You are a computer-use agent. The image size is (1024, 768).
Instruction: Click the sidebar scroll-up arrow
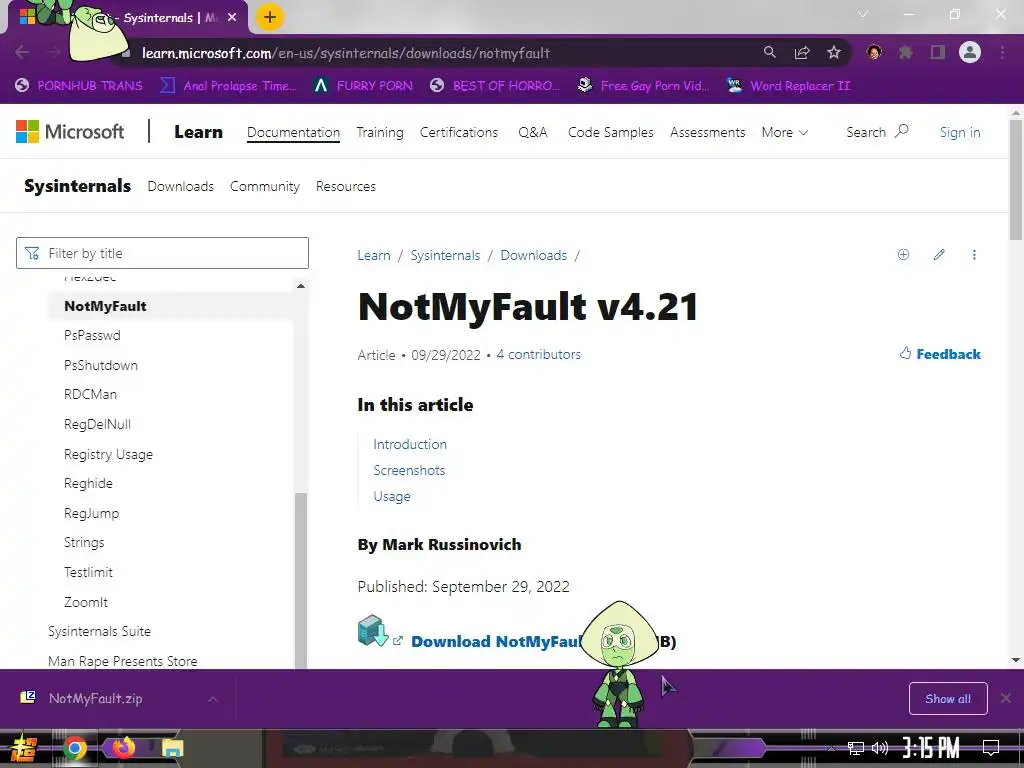tap(300, 286)
